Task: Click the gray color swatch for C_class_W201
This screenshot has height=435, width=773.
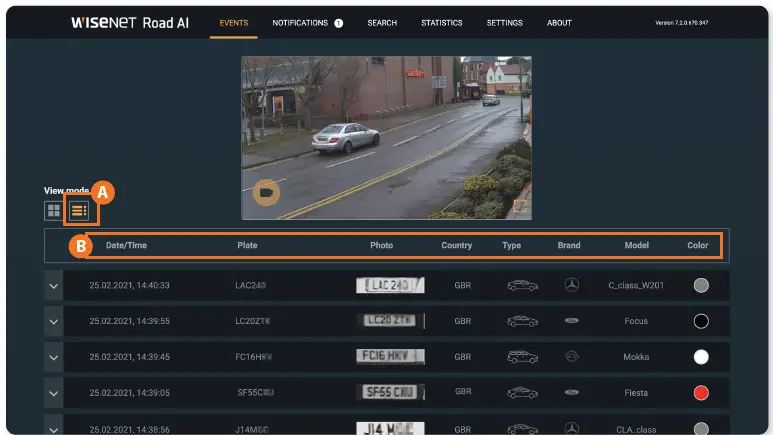Action: pyautogui.click(x=701, y=286)
